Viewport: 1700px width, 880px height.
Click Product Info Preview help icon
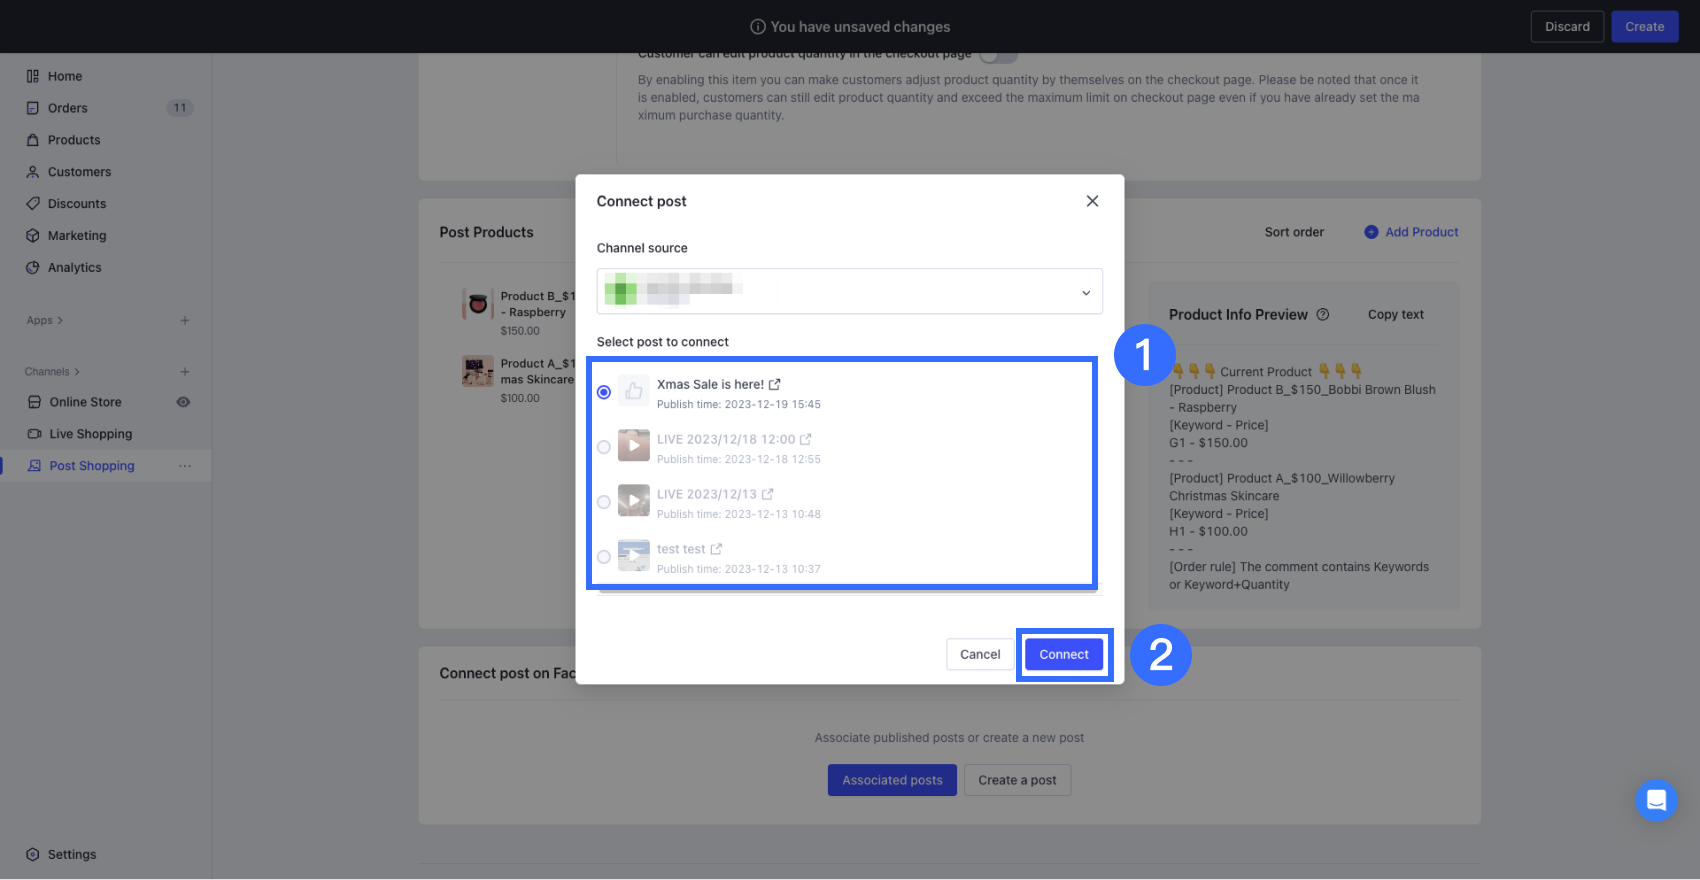1323,315
